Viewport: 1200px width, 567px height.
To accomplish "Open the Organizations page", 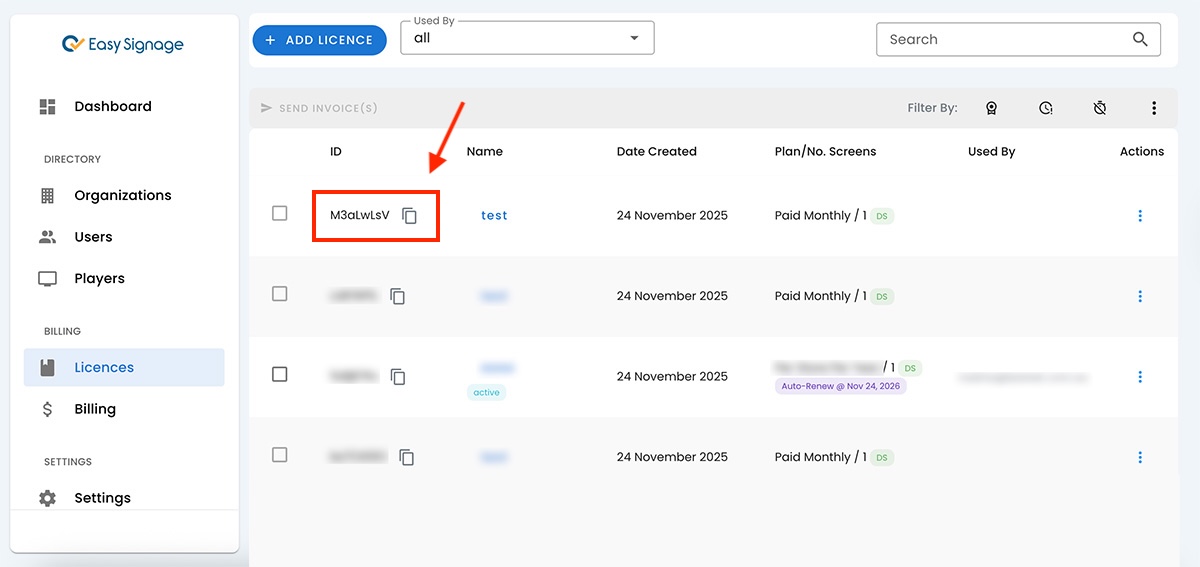I will tap(122, 195).
